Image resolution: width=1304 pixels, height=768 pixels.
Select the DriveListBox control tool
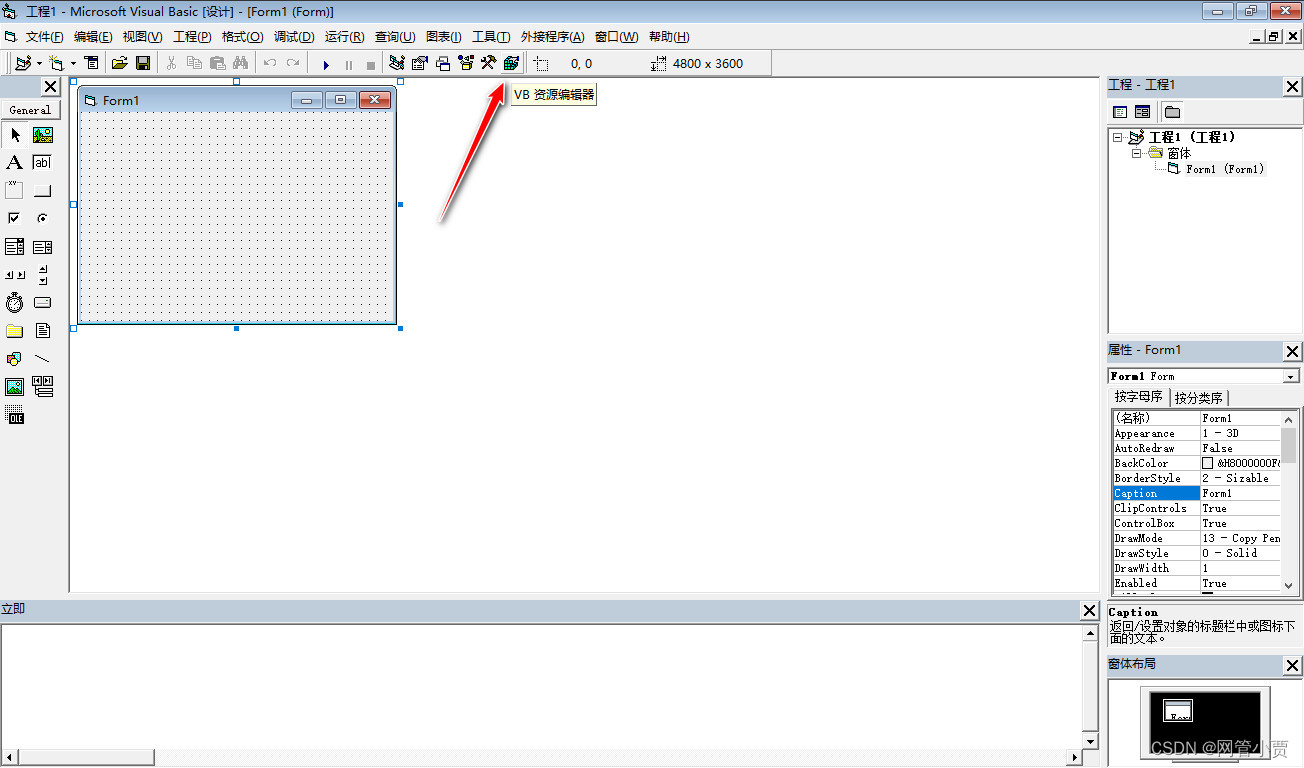(x=43, y=303)
